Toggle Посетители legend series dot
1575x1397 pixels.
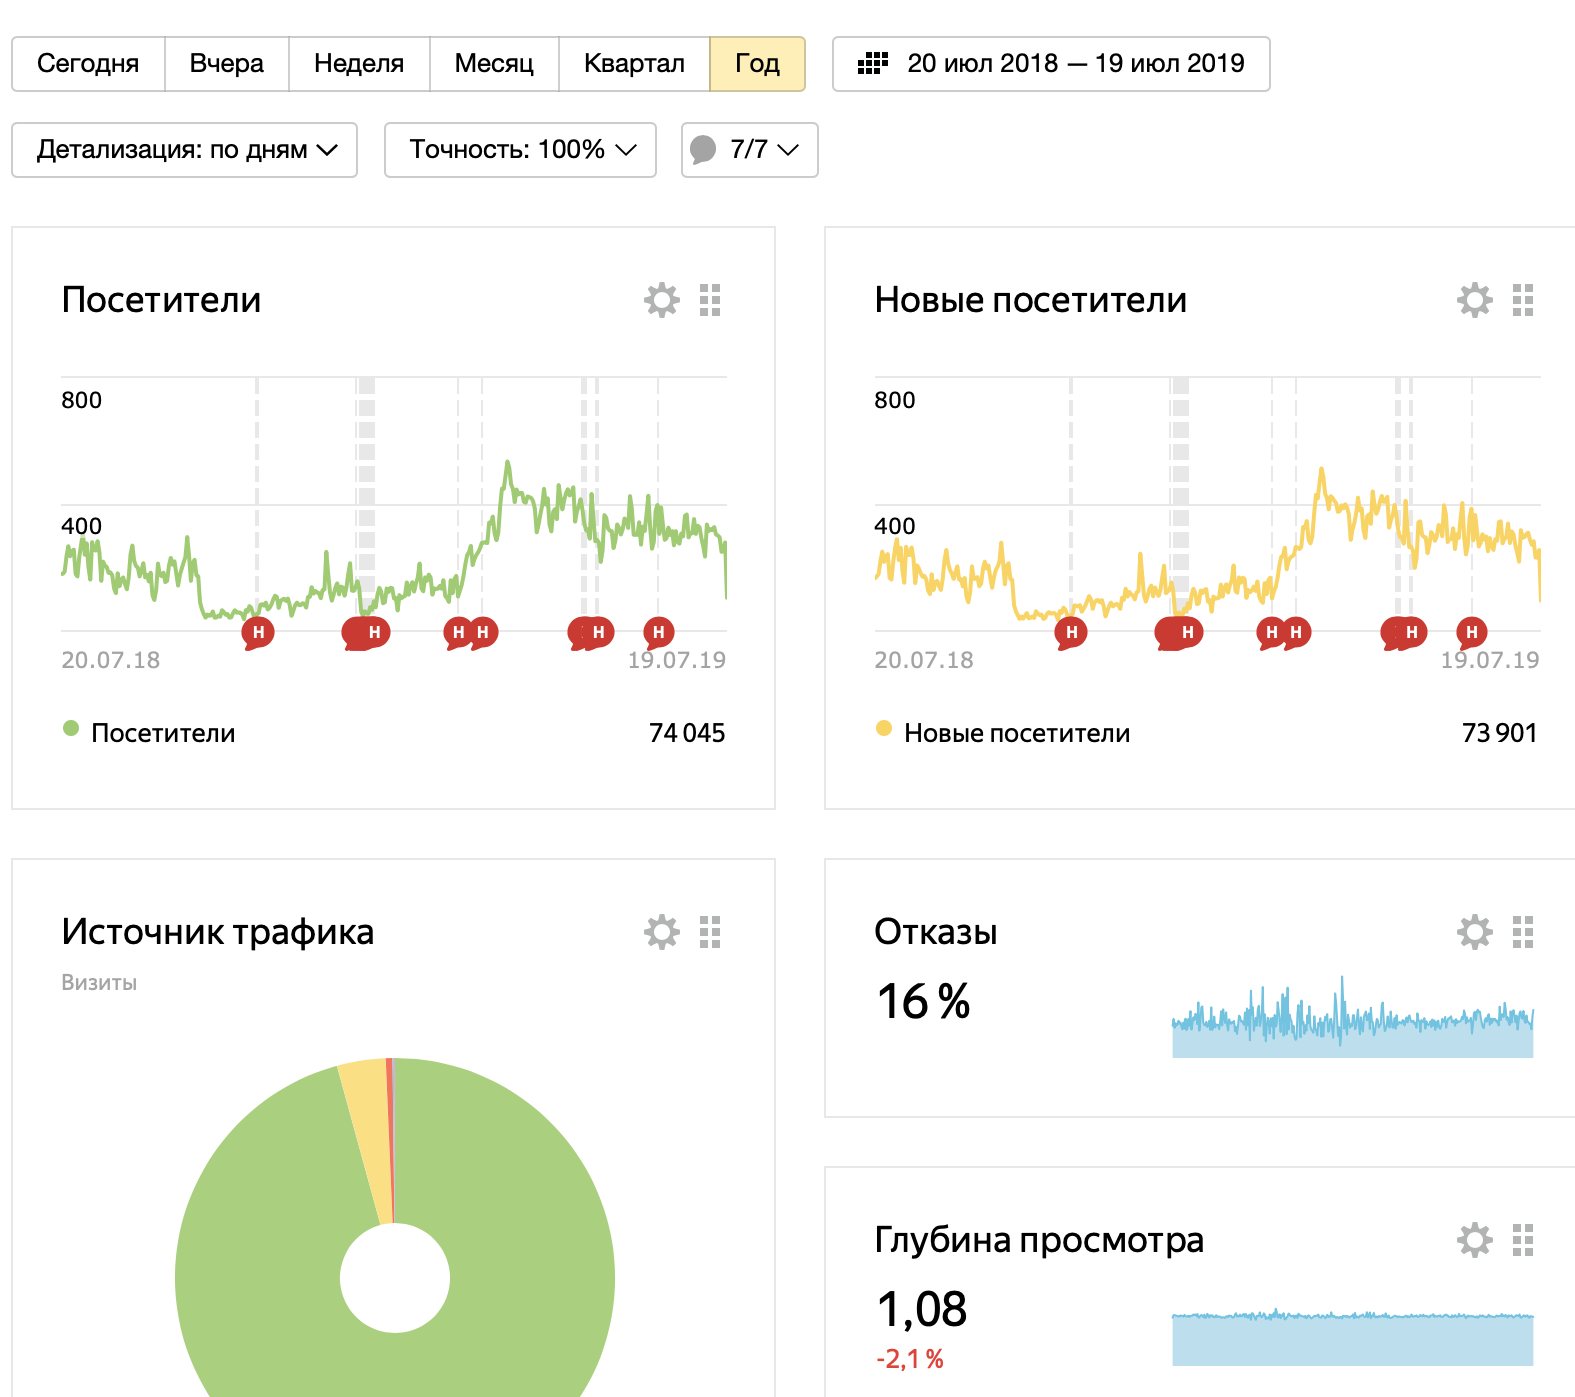coord(71,728)
